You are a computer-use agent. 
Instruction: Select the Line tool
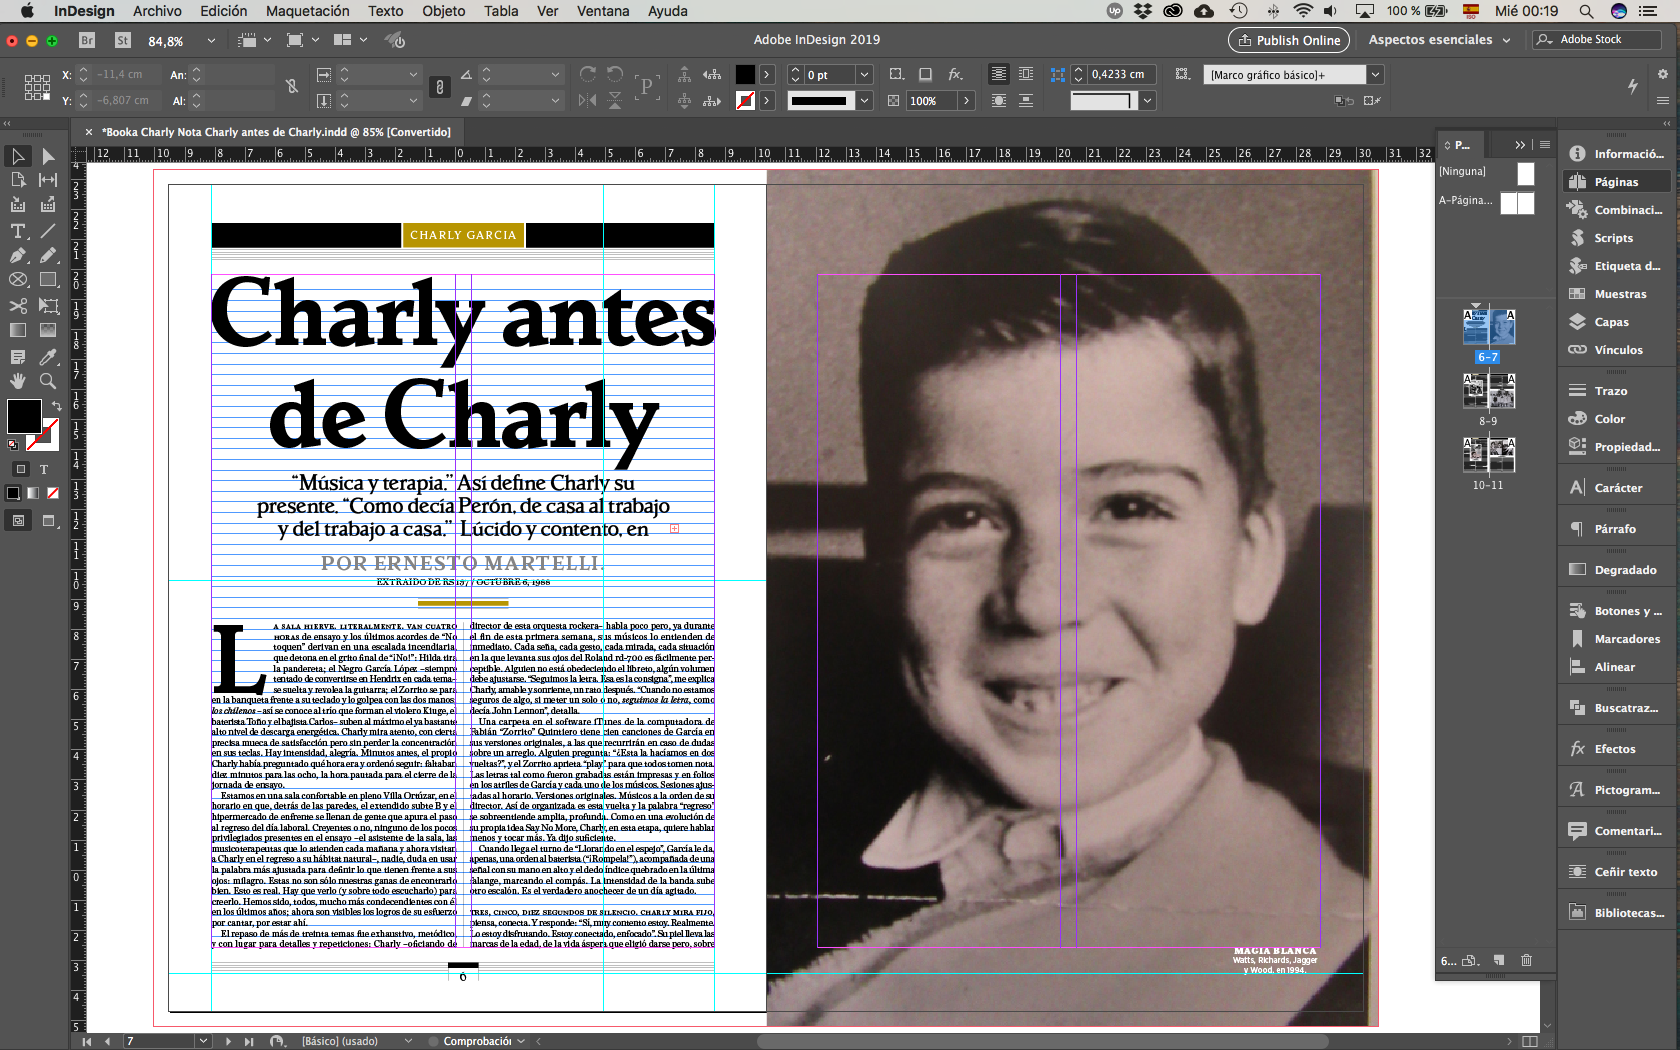coord(48,231)
